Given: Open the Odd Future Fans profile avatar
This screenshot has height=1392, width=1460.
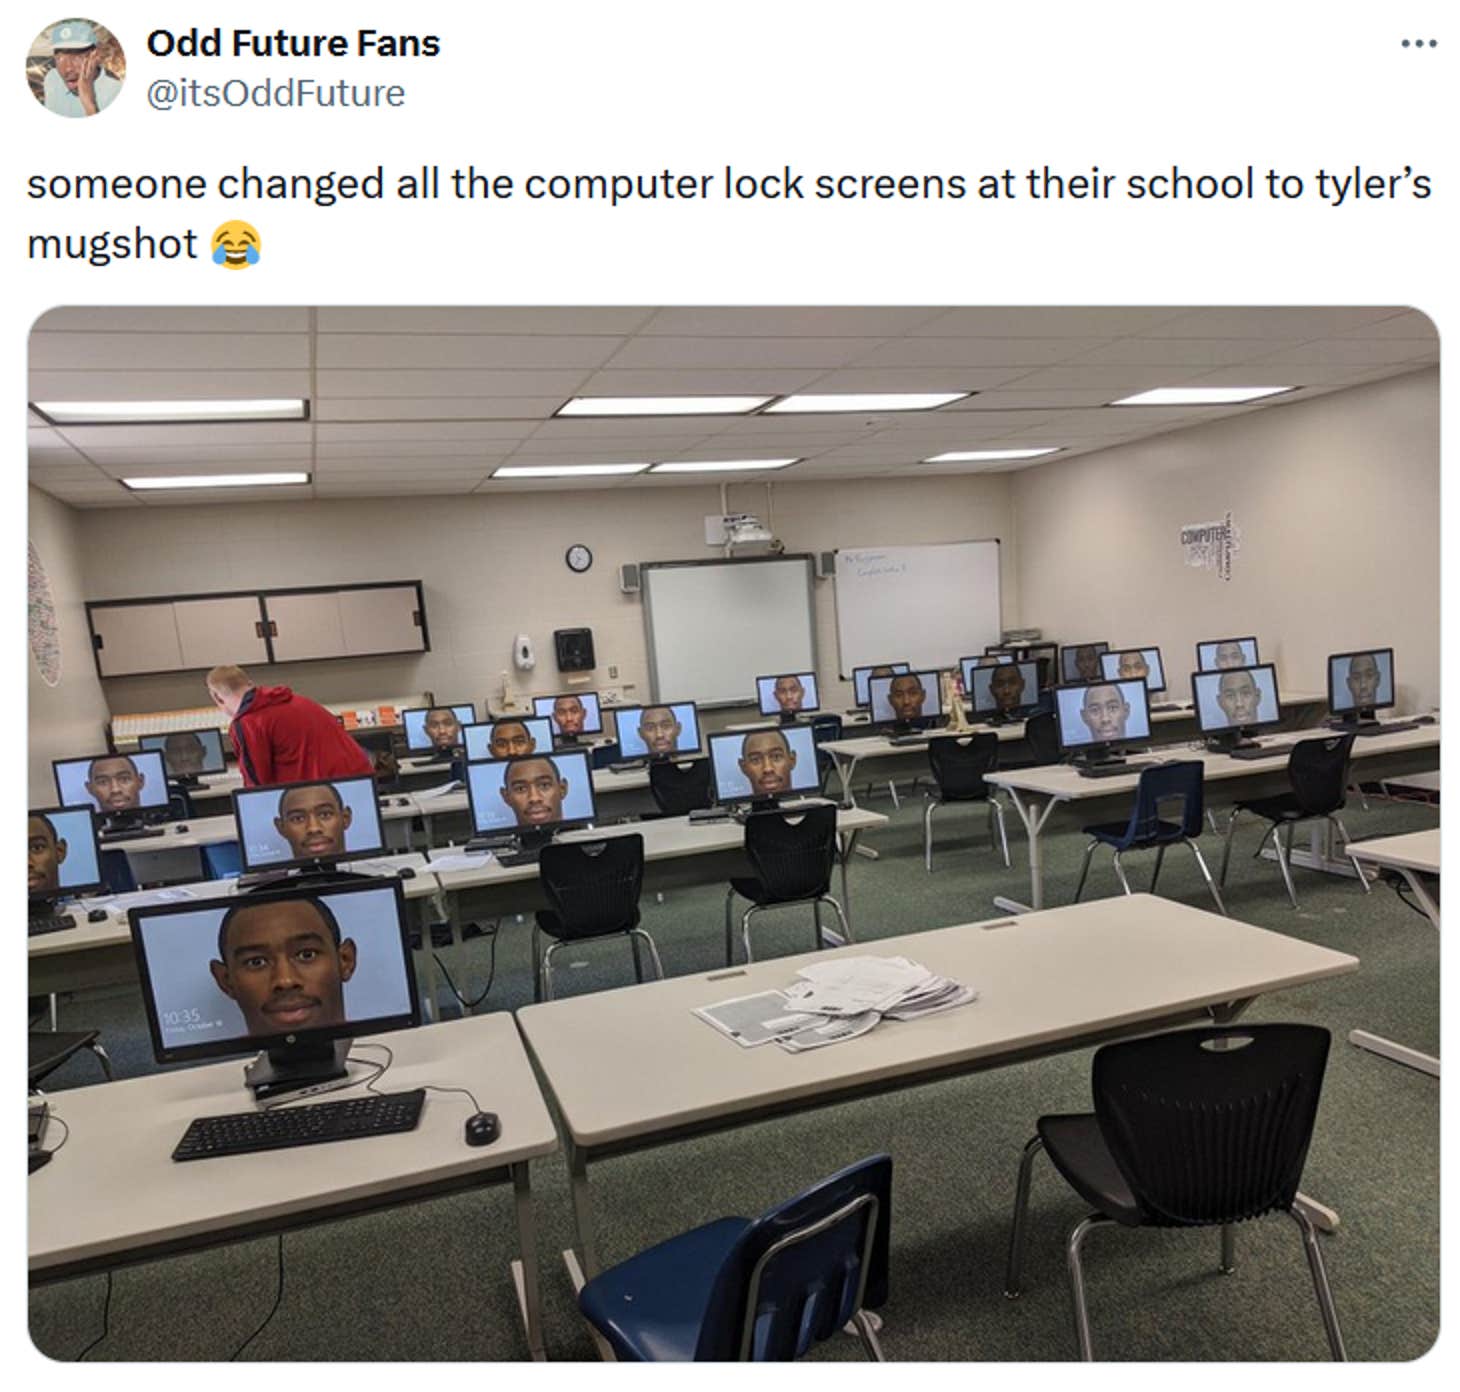Looking at the screenshot, I should click(x=75, y=67).
